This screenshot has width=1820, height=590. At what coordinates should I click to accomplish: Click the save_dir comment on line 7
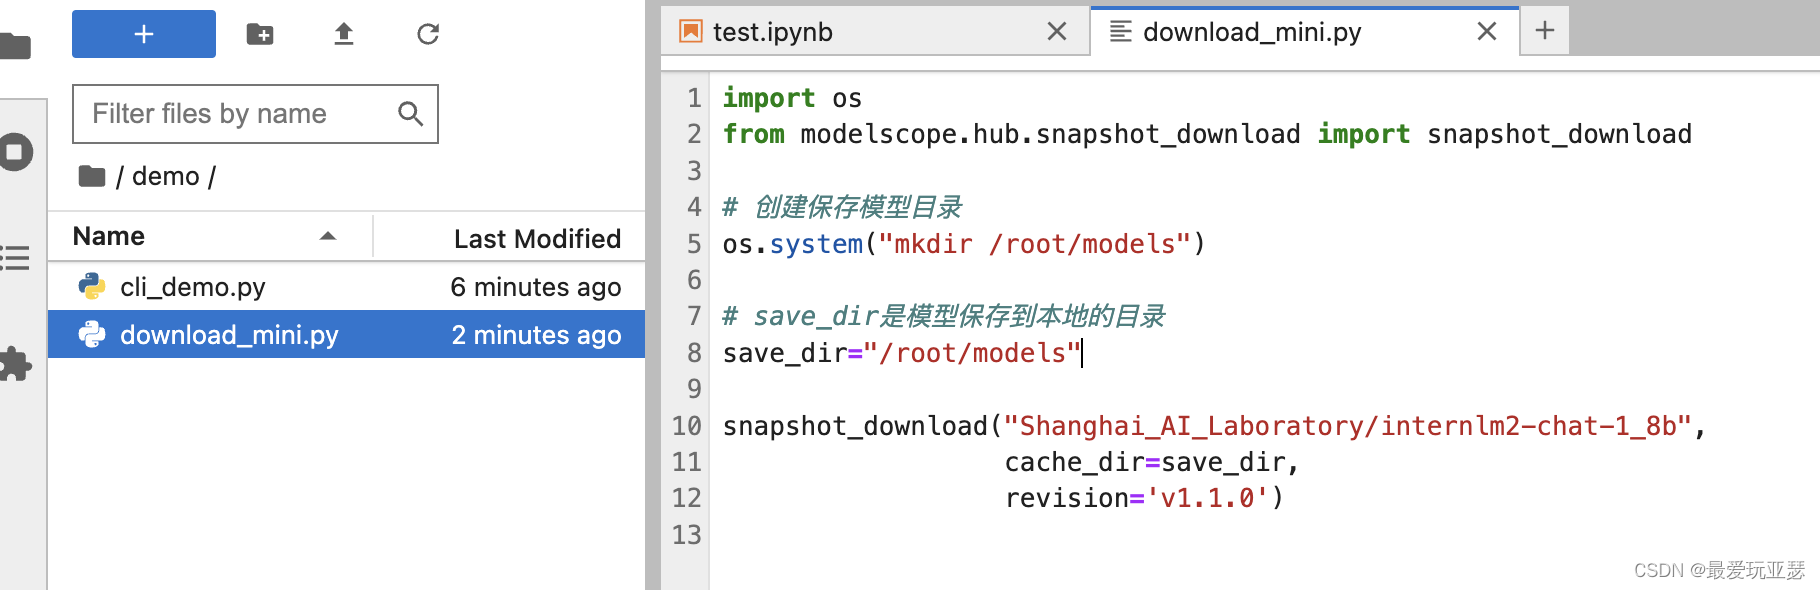pos(944,317)
